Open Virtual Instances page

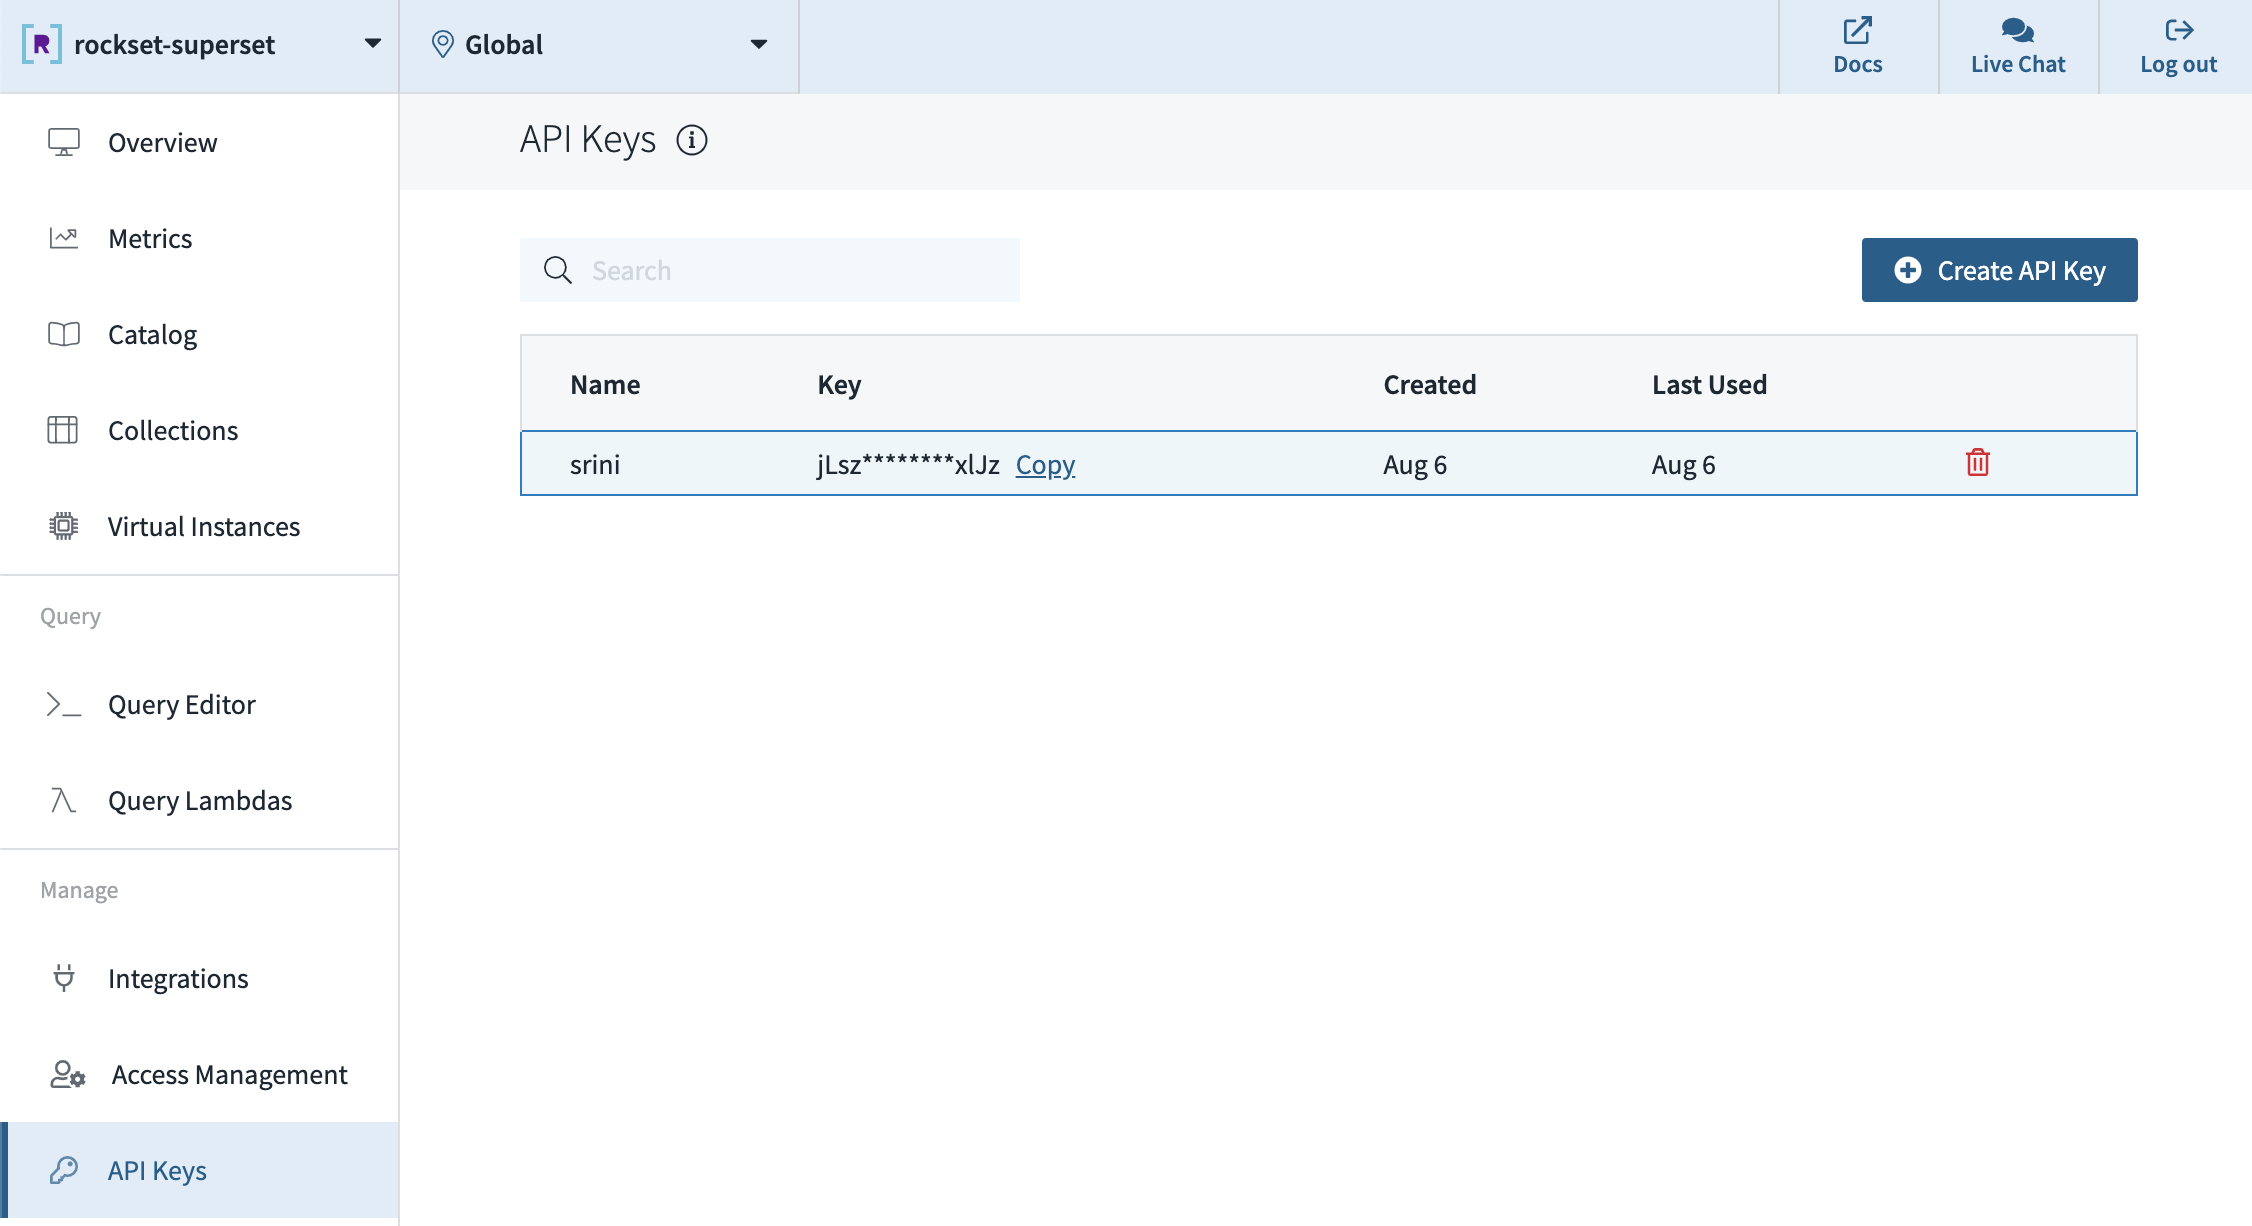(204, 526)
